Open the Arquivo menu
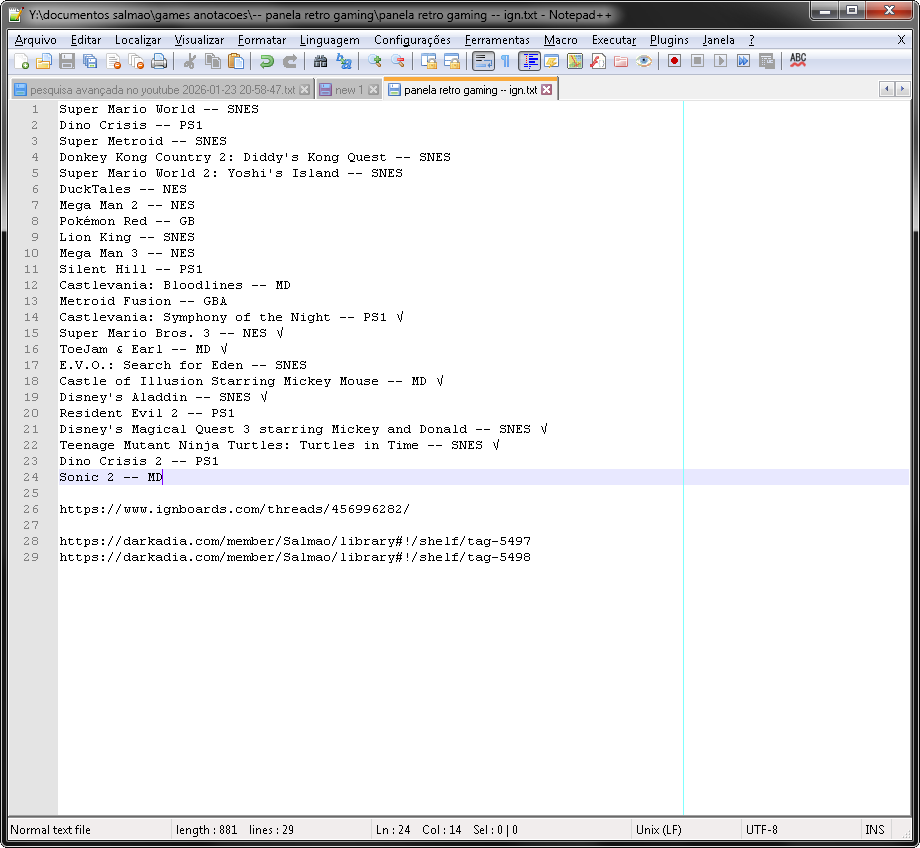920x848 pixels. click(x=36, y=40)
